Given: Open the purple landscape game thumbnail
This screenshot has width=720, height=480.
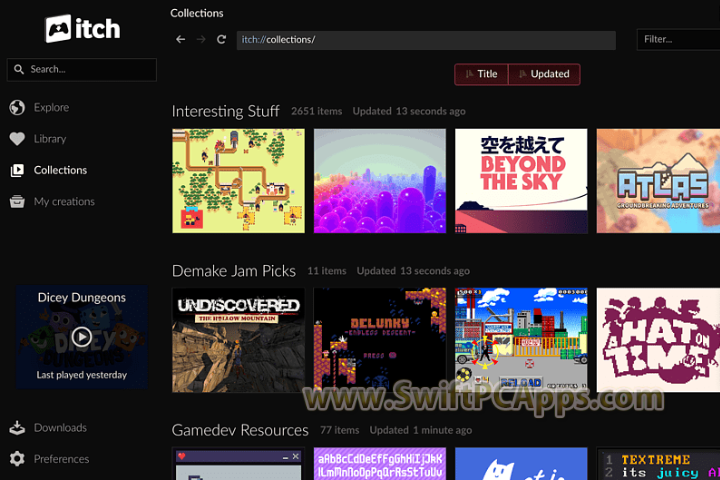Looking at the screenshot, I should coord(380,181).
